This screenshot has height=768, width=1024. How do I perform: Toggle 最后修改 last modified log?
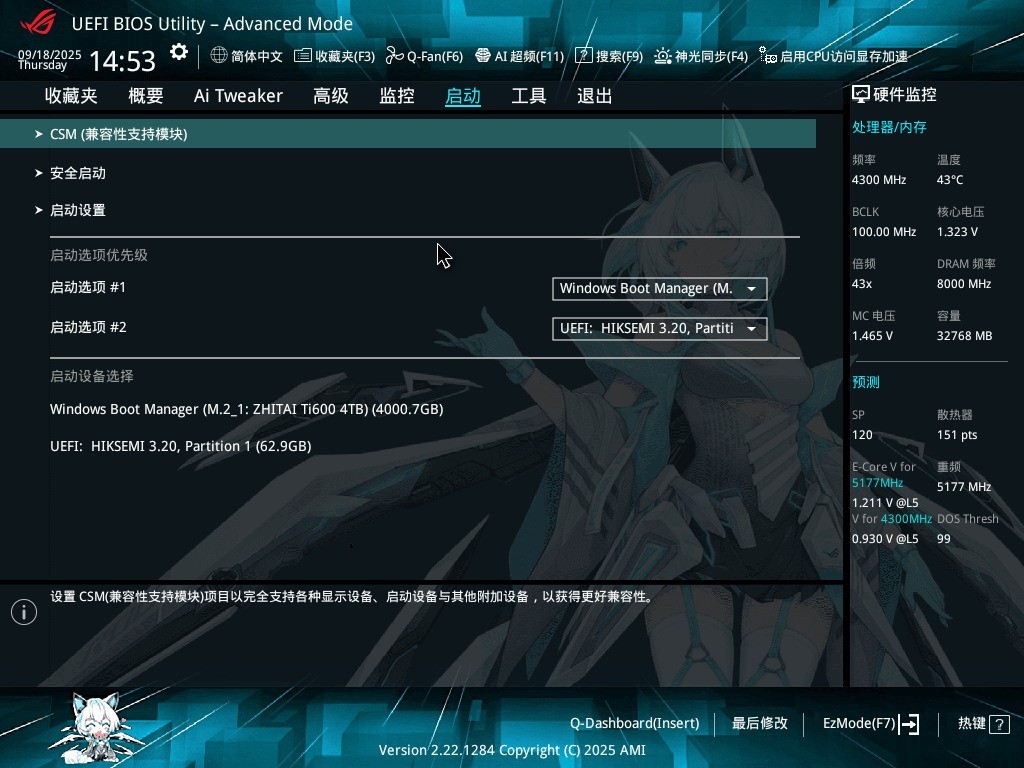[x=760, y=723]
